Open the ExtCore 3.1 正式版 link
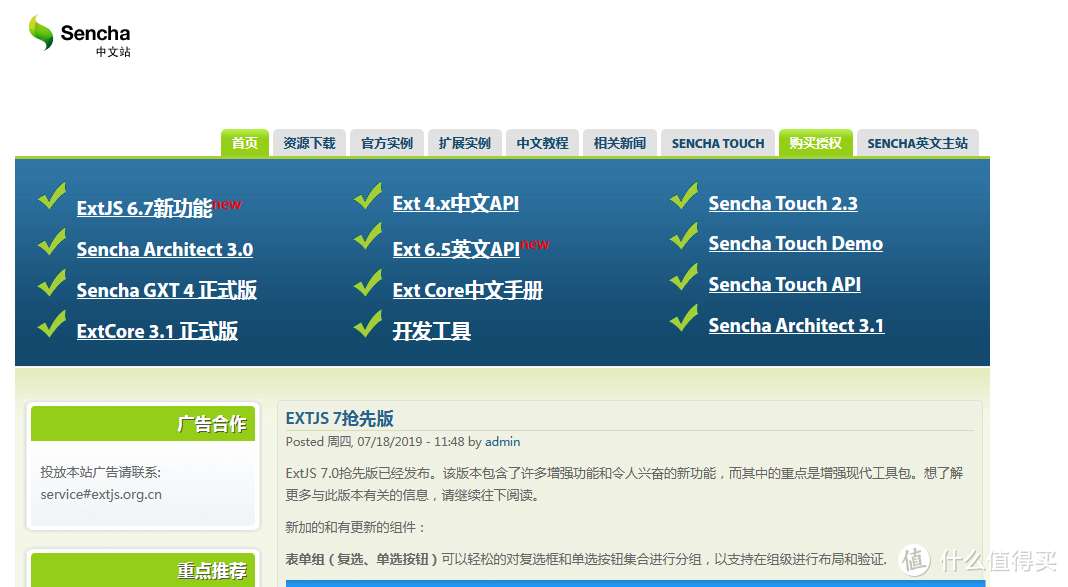1068x587 pixels. (x=157, y=331)
